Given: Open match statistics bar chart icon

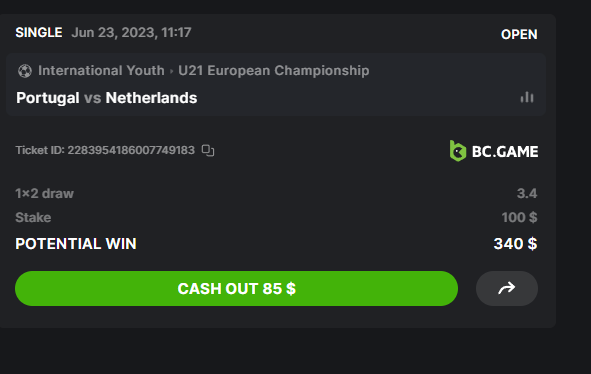Looking at the screenshot, I should [527, 97].
